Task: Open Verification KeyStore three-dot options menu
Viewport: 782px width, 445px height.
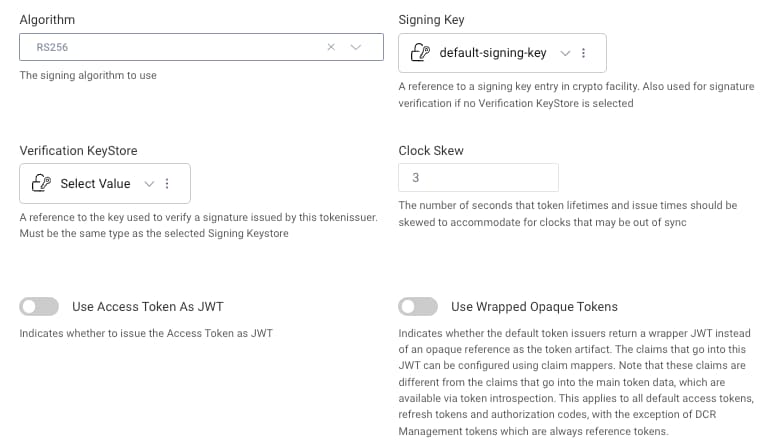Action: [167, 184]
